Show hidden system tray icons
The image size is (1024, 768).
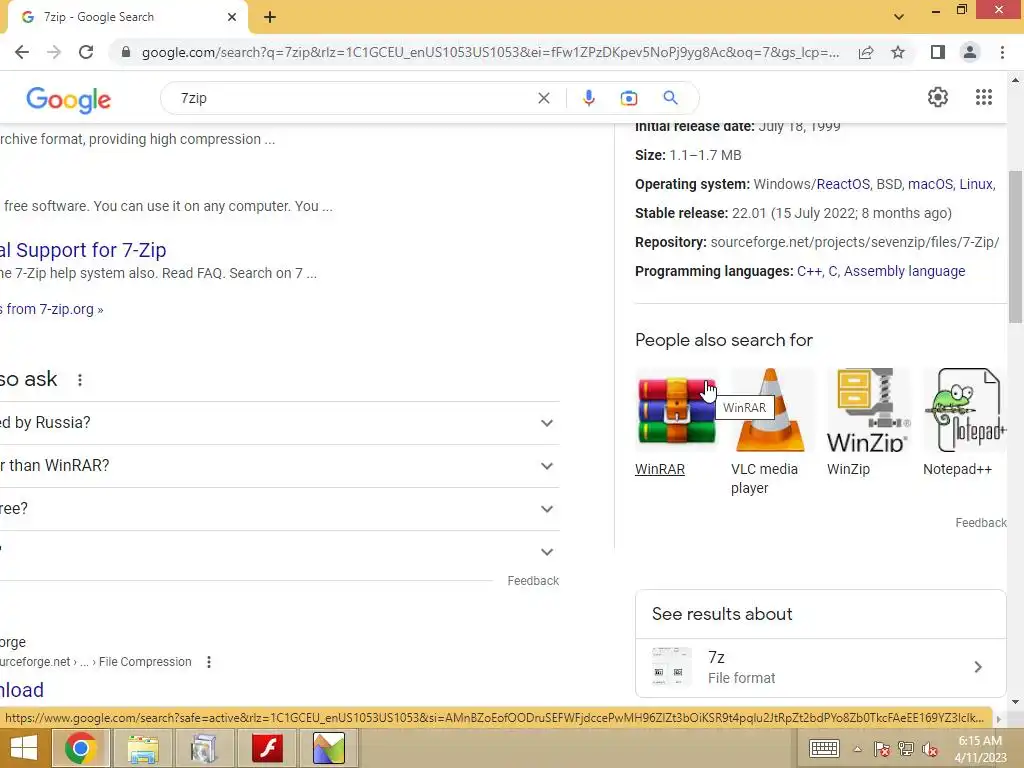[x=857, y=749]
